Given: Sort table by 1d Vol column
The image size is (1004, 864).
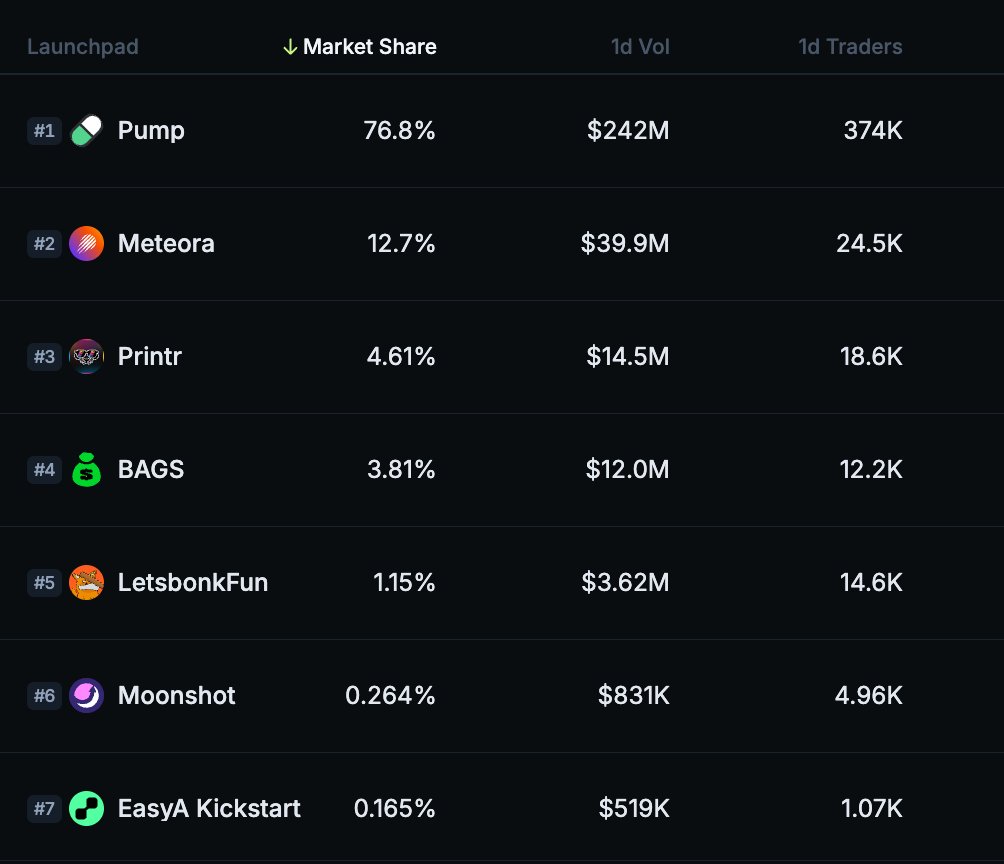Looking at the screenshot, I should pyautogui.click(x=640, y=47).
